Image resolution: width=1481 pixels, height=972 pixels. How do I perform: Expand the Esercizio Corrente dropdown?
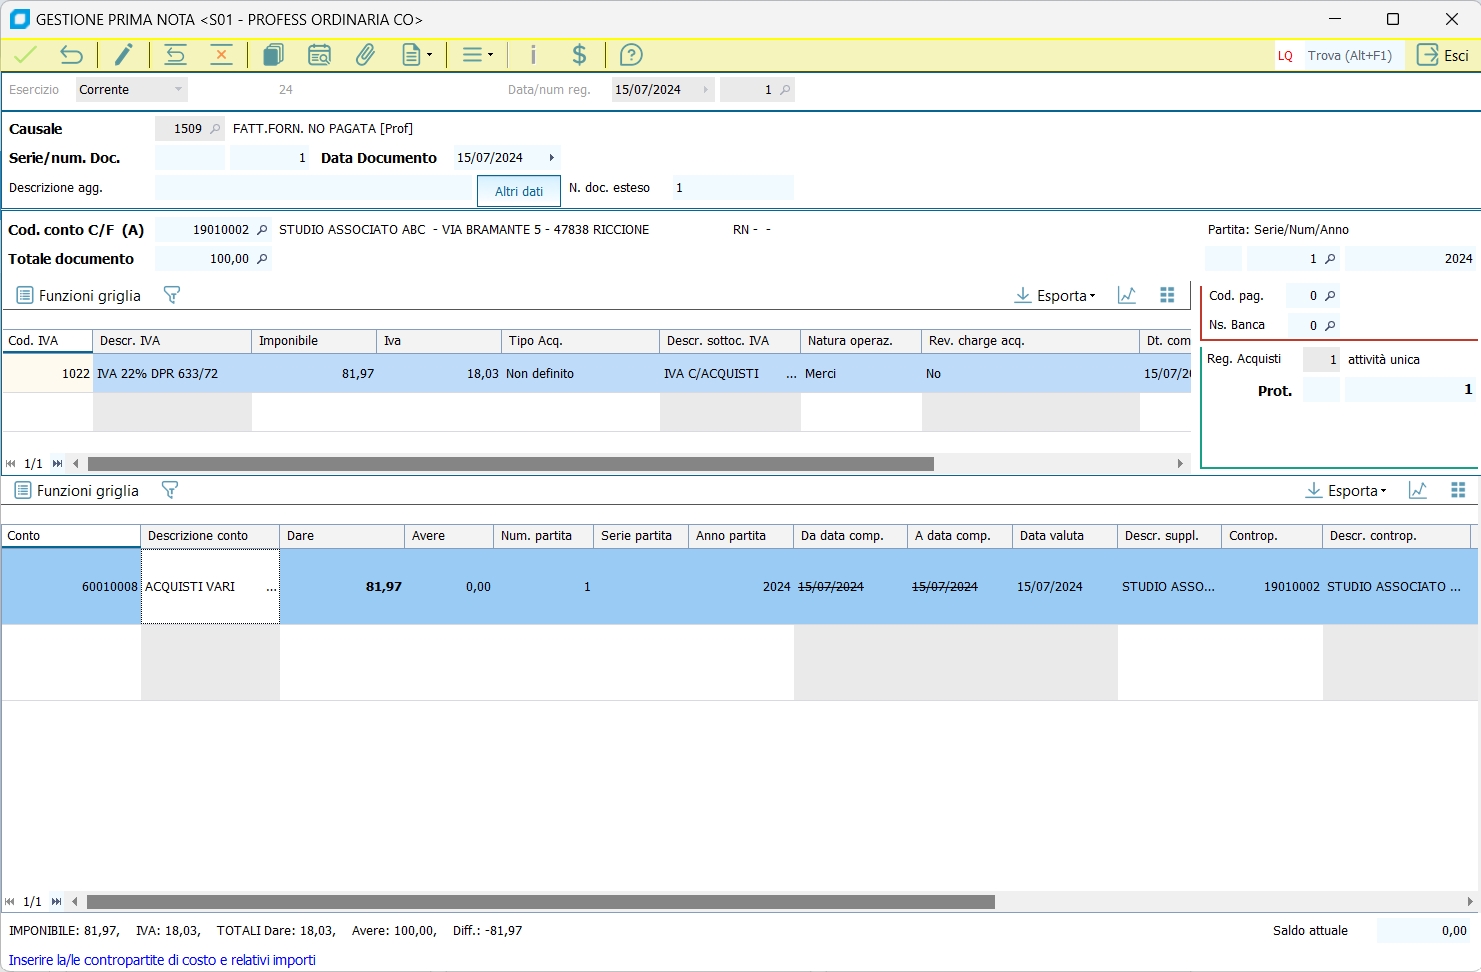coord(178,90)
